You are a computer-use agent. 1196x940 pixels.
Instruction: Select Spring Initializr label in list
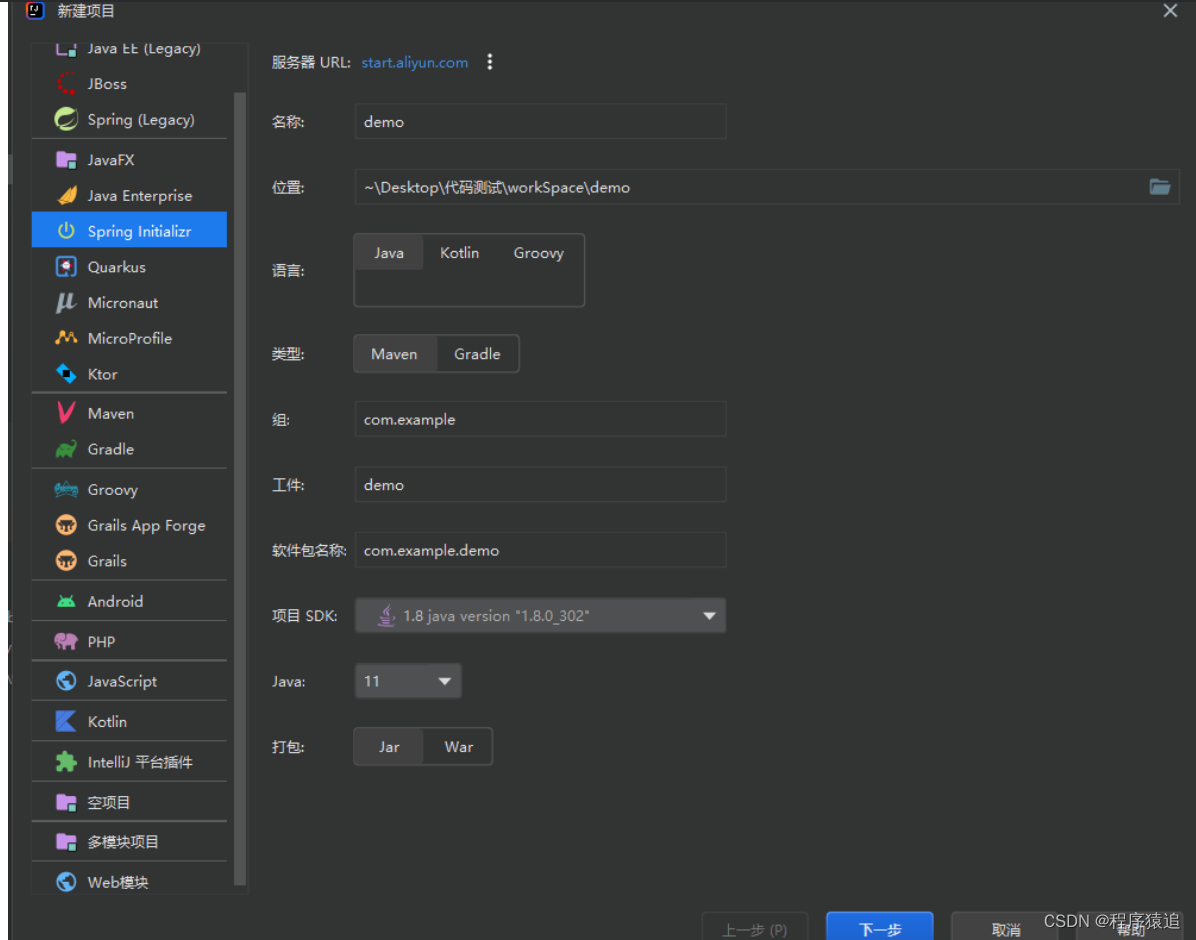click(140, 231)
